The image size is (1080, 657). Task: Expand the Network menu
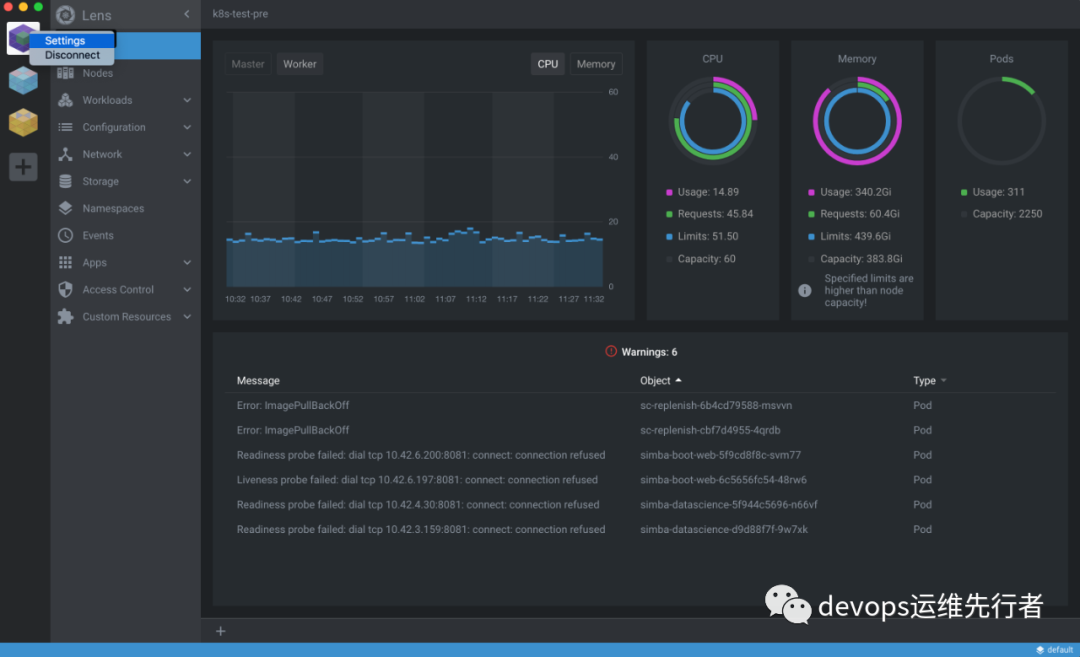click(x=187, y=154)
